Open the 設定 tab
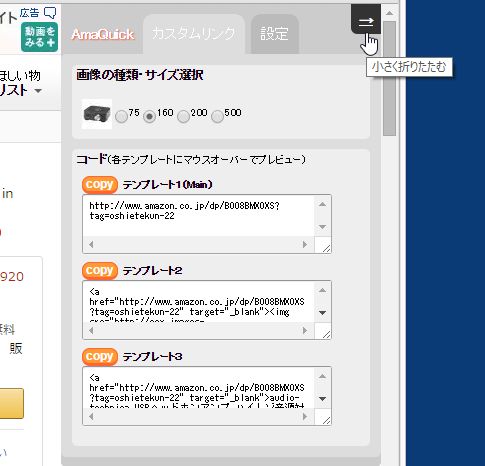The image size is (485, 466). pyautogui.click(x=274, y=34)
